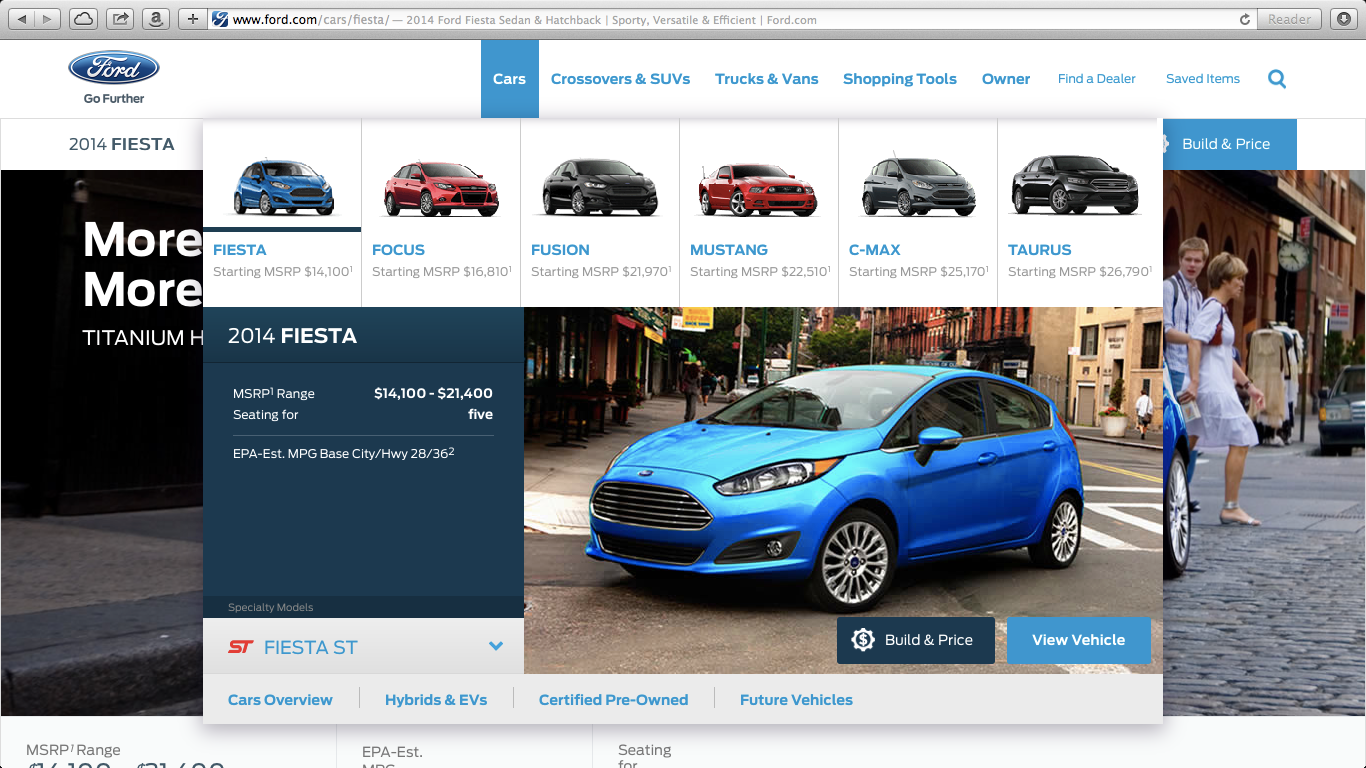Expand the Fiesta ST specialty model chevron

click(x=496, y=646)
